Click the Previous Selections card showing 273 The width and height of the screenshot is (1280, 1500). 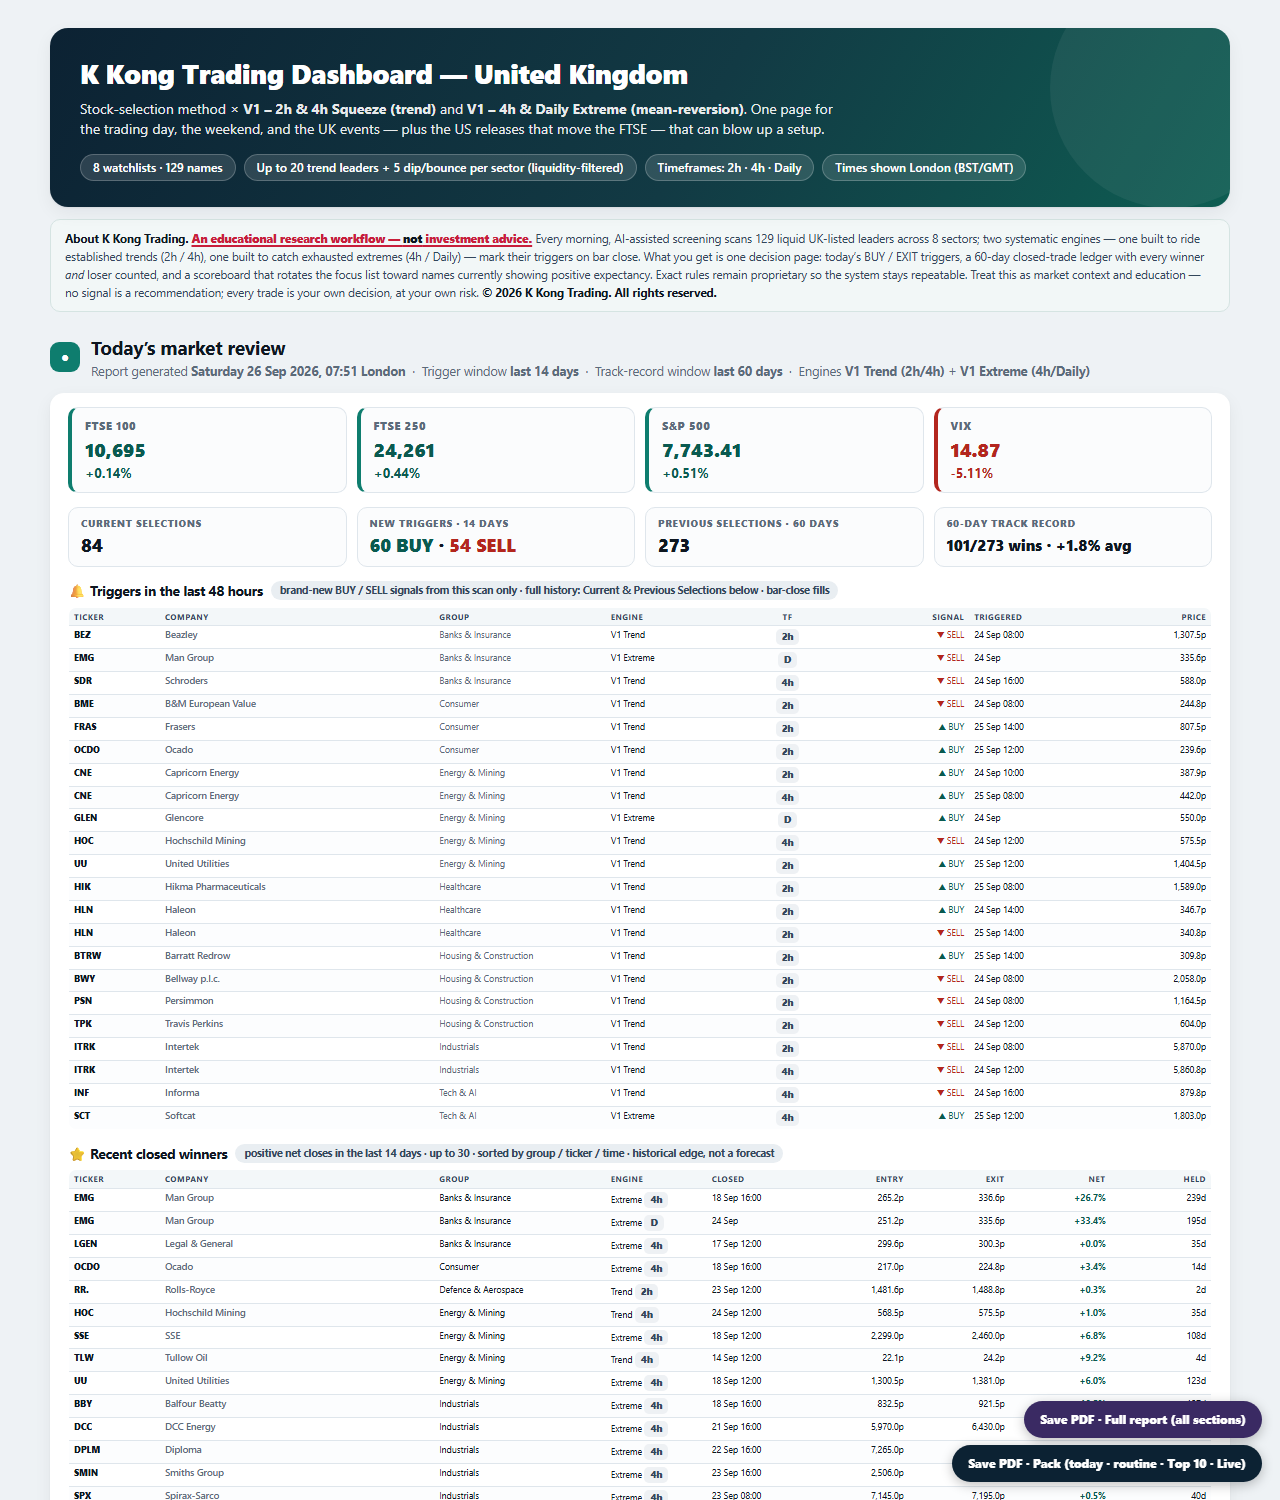click(784, 537)
